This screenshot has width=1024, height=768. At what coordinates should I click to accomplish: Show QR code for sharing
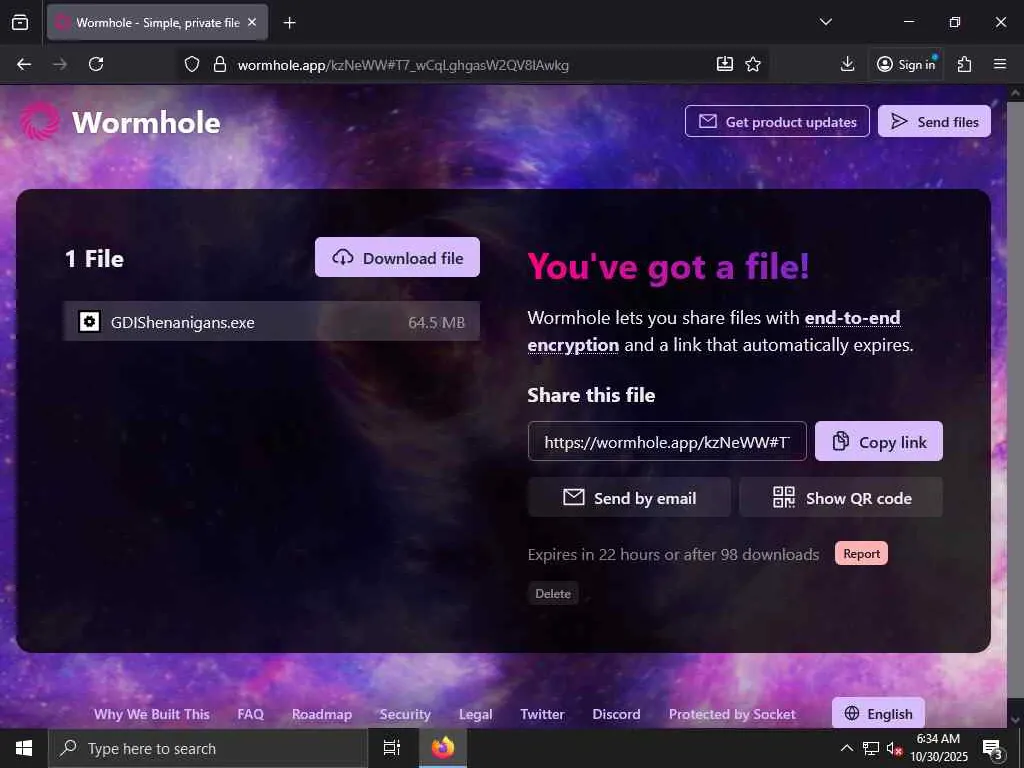point(840,498)
